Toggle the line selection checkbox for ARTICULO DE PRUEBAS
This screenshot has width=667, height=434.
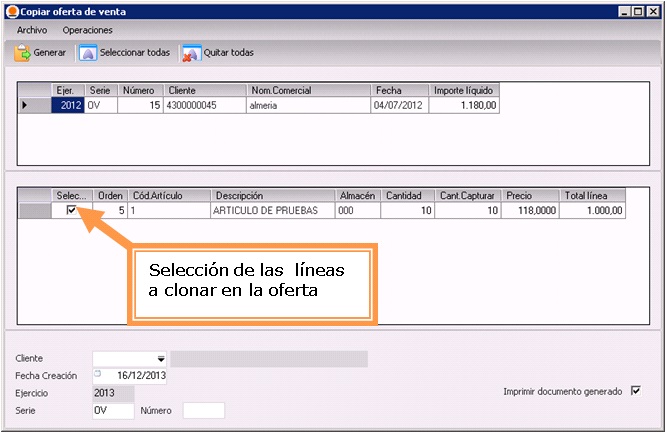tap(70, 211)
